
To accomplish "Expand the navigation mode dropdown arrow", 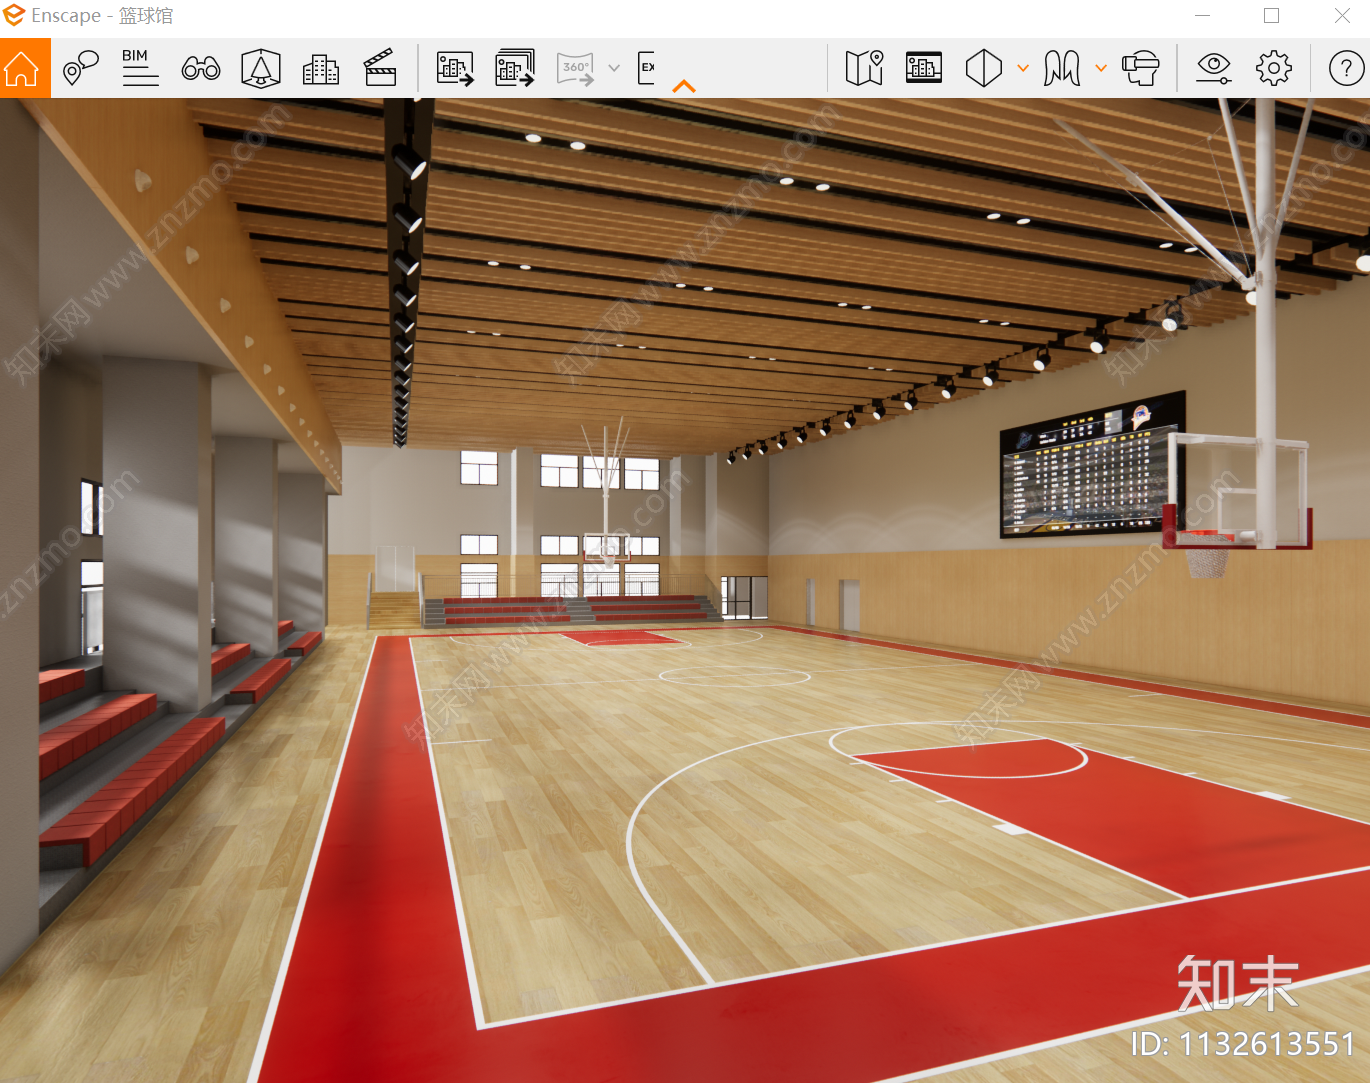I will pos(1101,68).
